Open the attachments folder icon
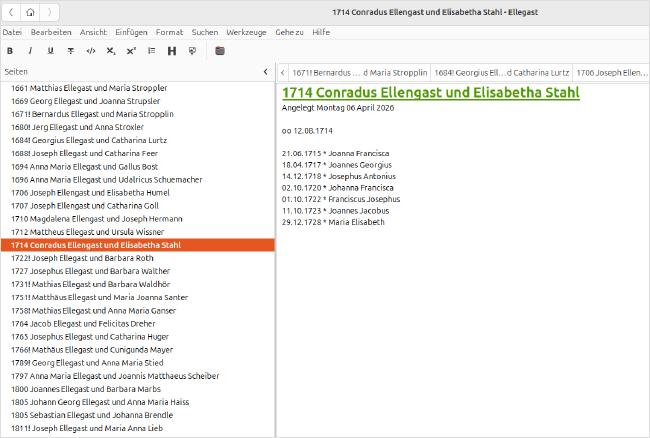Screen dimensions: 650x438 pos(220,51)
